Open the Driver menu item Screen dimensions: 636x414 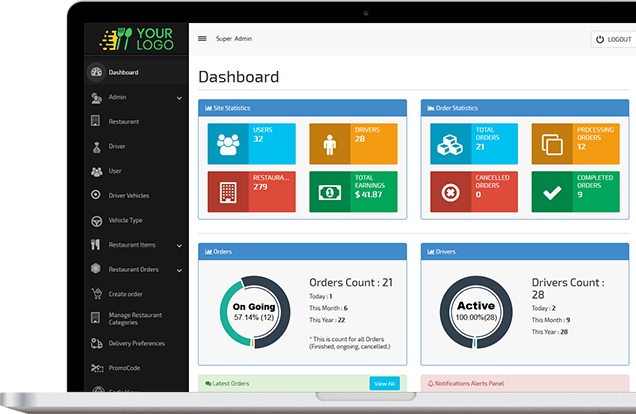coord(136,146)
